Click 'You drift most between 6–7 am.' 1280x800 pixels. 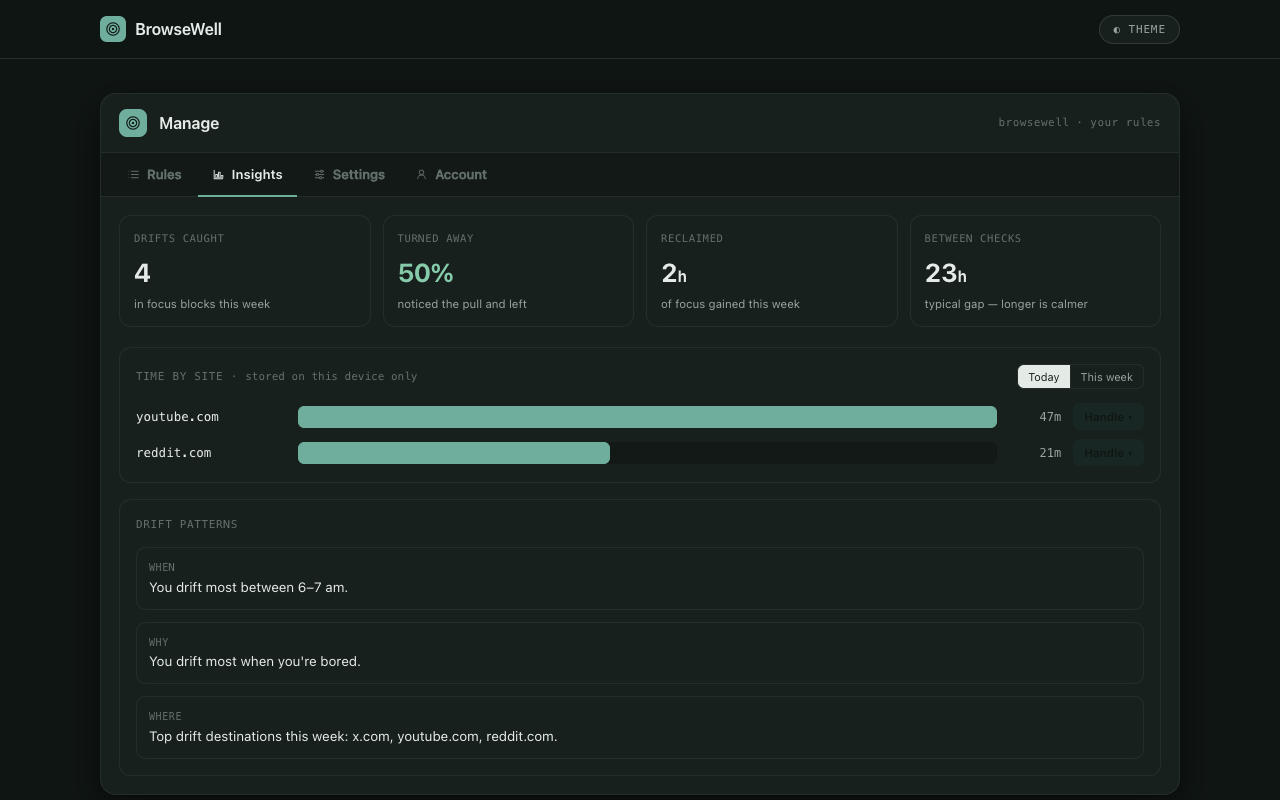click(x=249, y=587)
